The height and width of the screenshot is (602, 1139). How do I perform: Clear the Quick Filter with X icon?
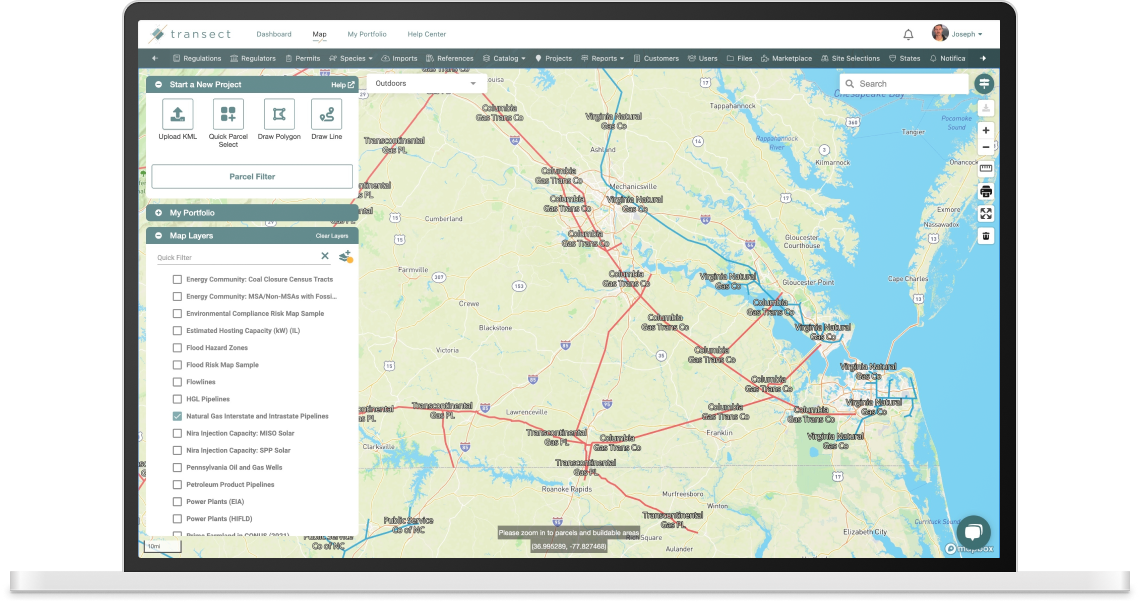[325, 256]
